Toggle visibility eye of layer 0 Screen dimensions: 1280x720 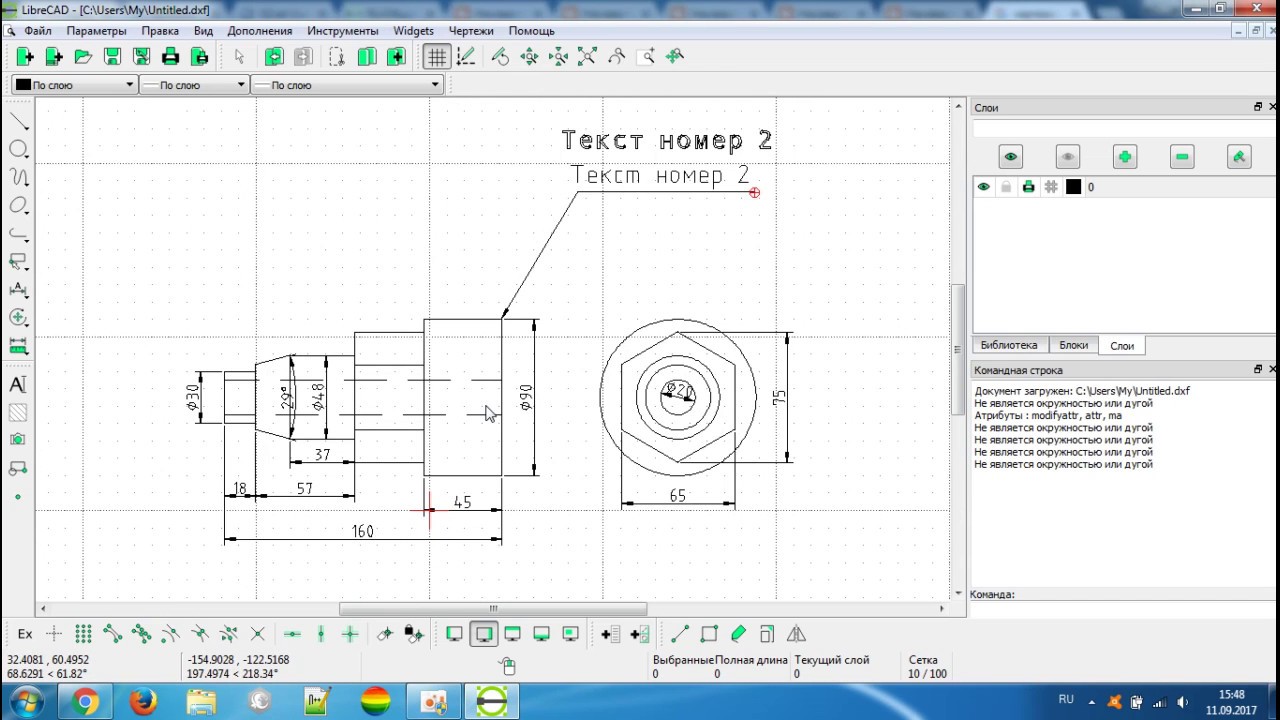[984, 187]
